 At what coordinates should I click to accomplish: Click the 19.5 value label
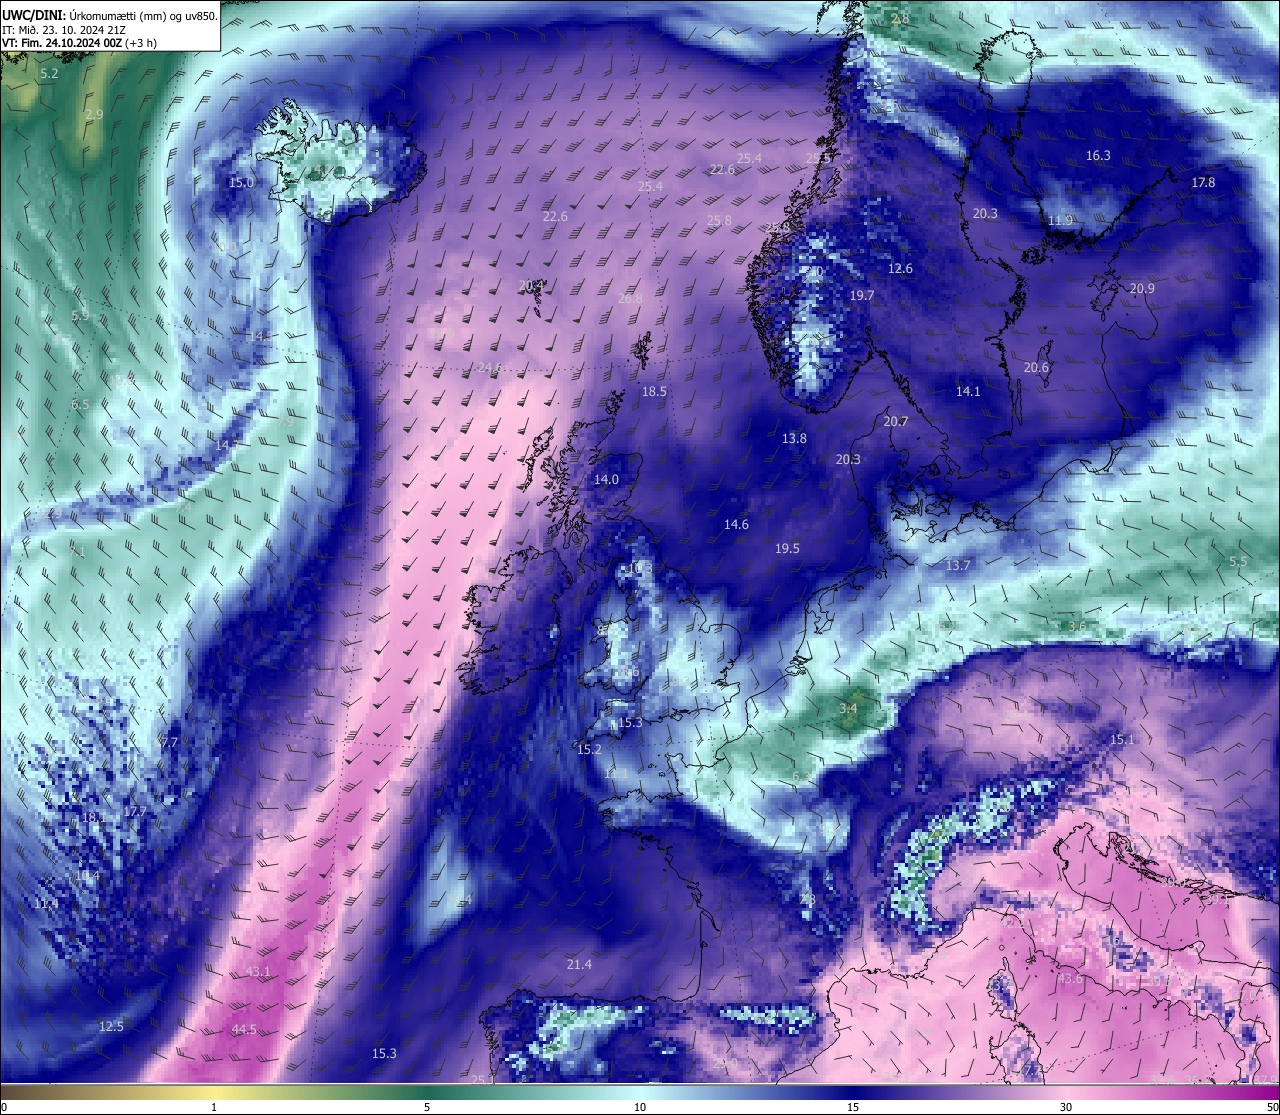787,549
